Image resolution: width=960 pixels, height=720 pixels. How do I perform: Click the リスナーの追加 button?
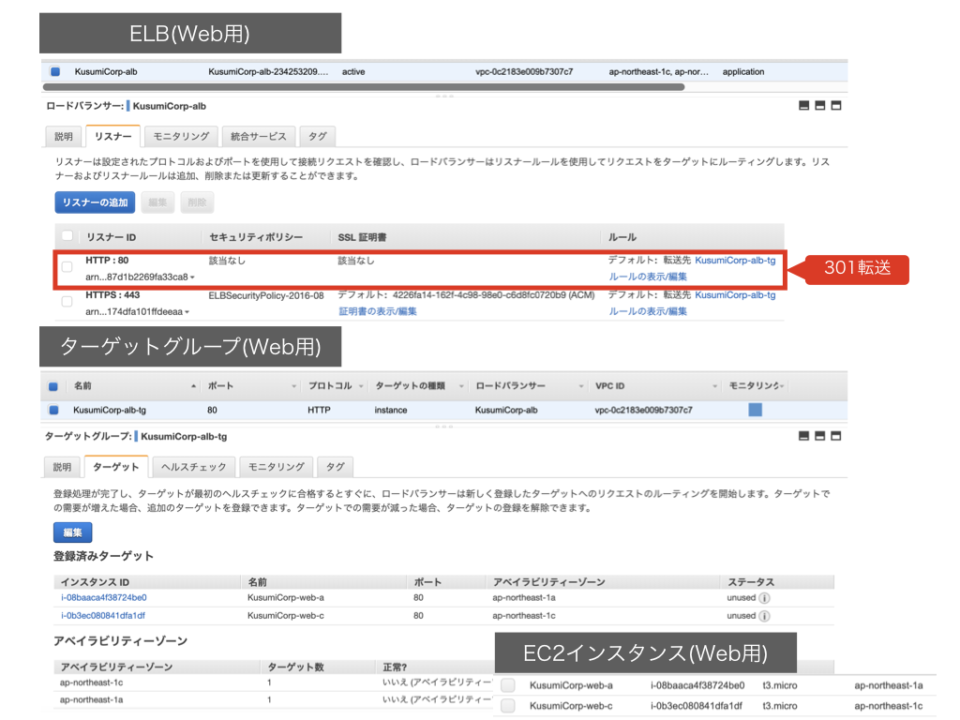[x=94, y=202]
